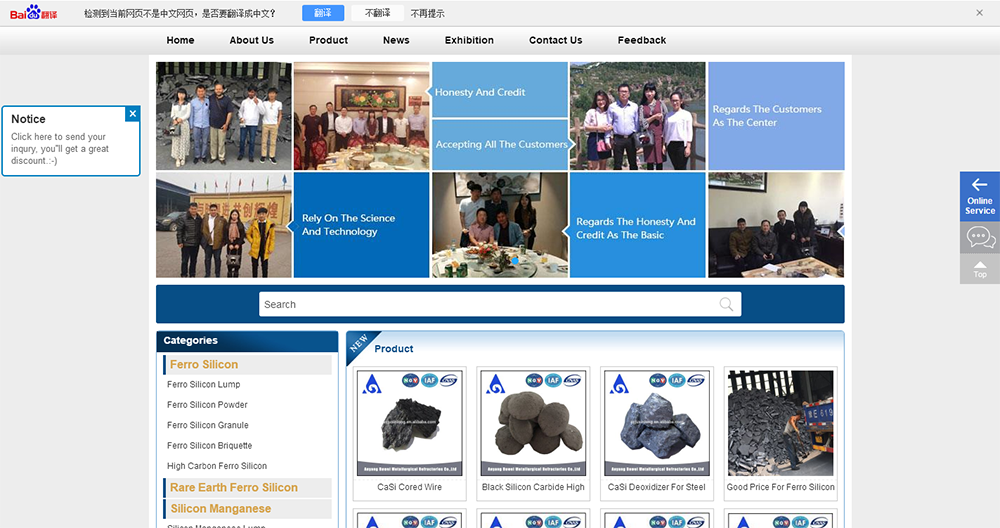Open the Product menu

pos(328,40)
